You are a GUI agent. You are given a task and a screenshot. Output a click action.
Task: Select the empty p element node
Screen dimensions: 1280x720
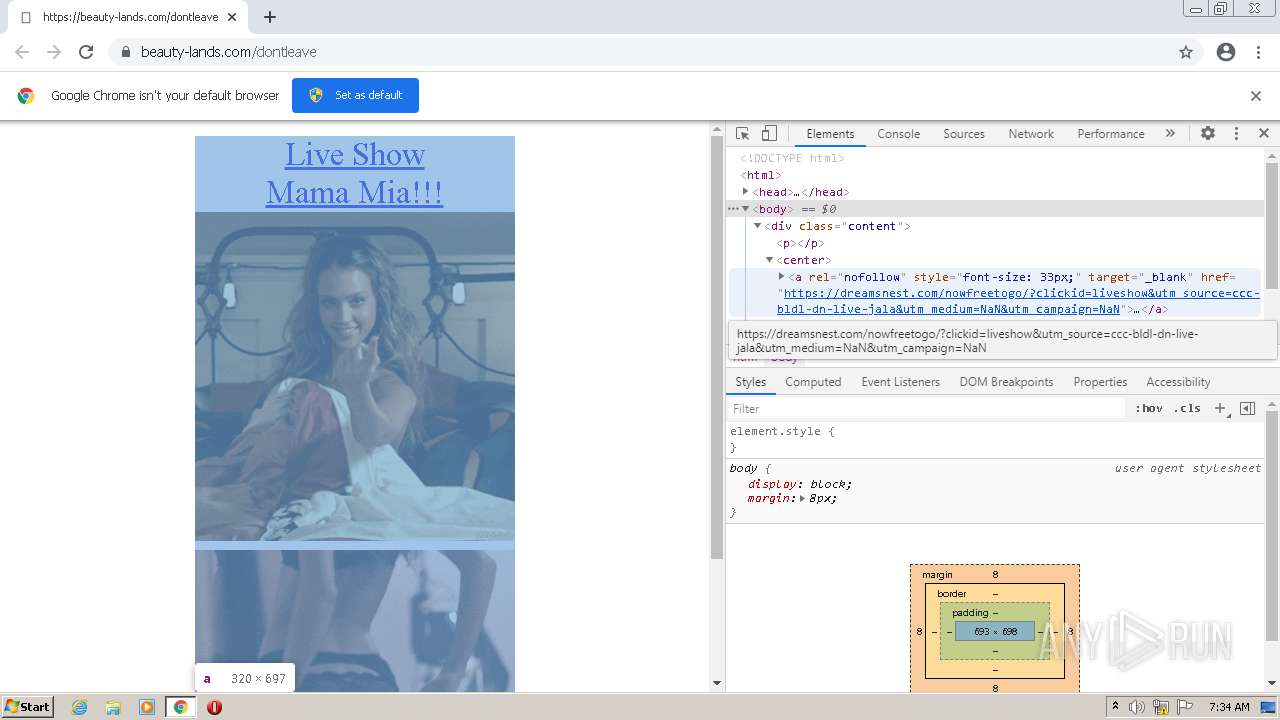click(800, 243)
